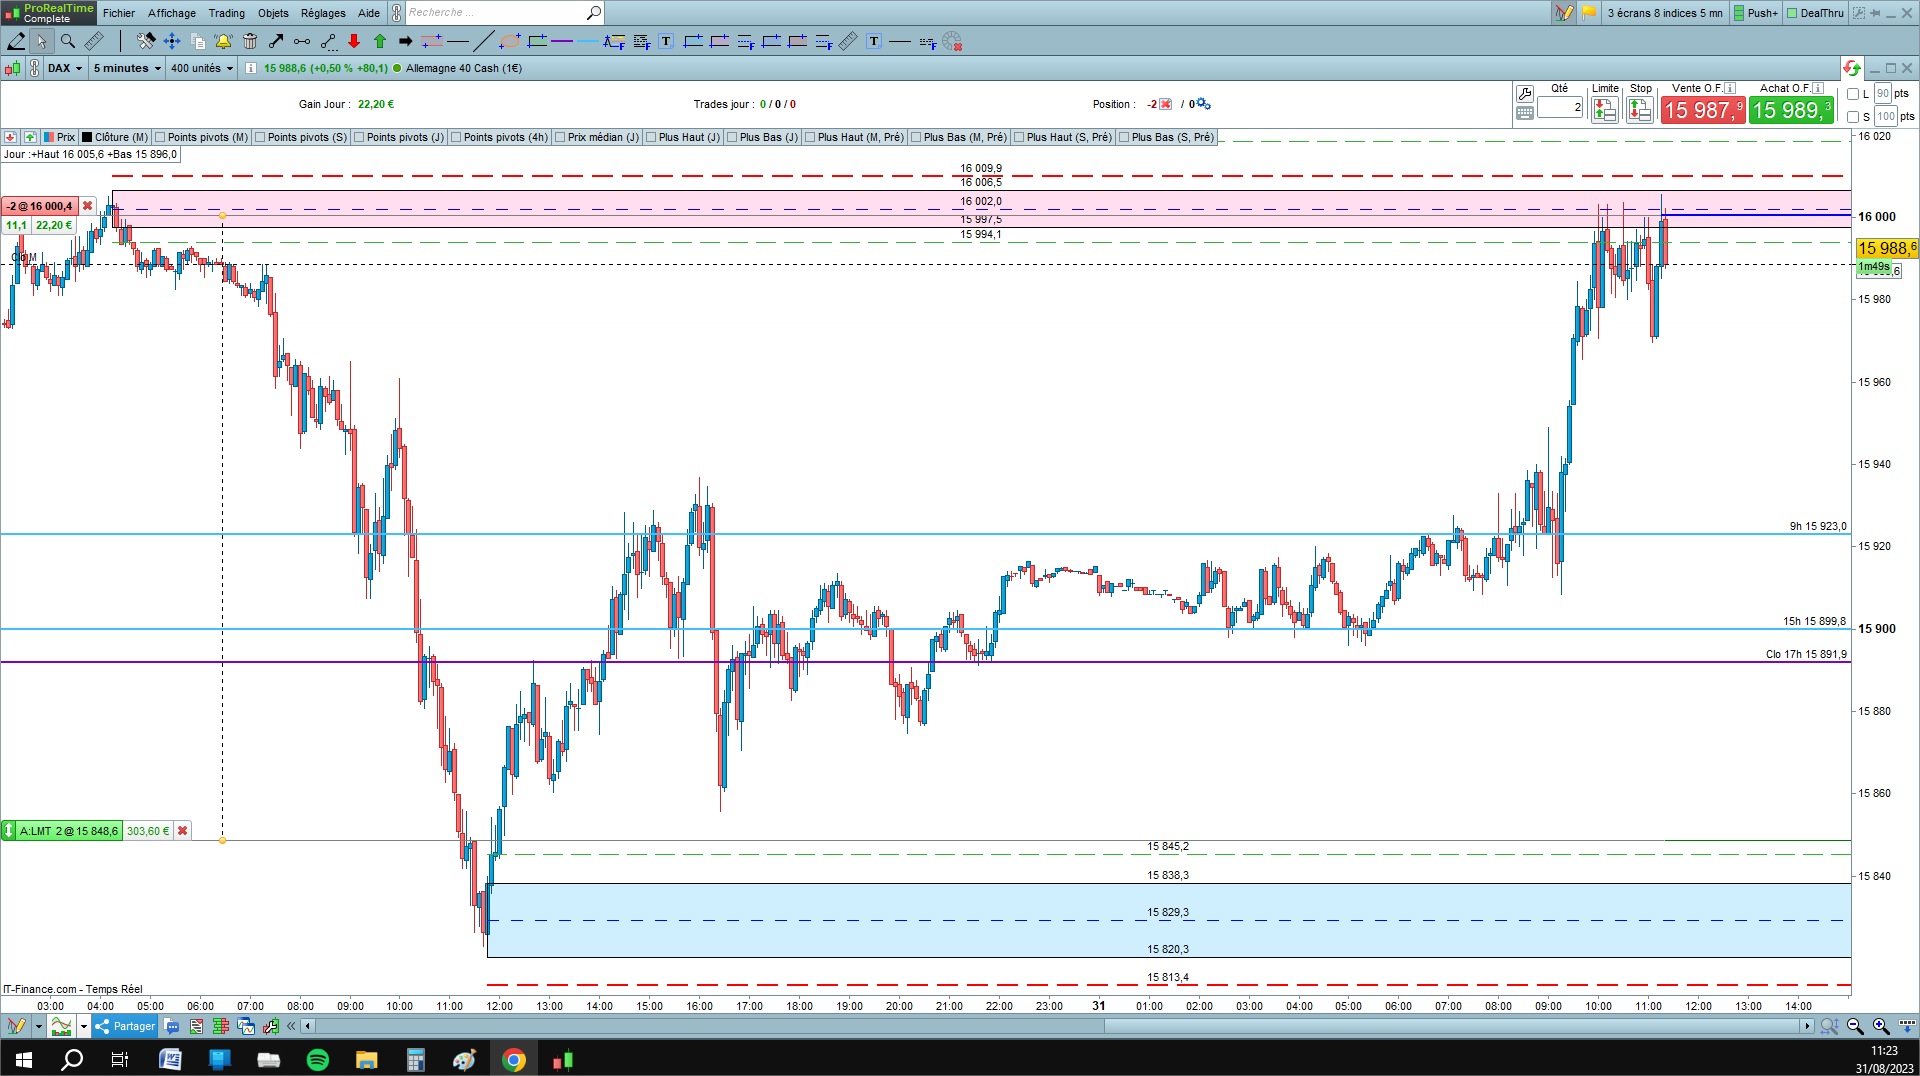Enable Points pivots (M) checkbox
Image resolution: width=1920 pixels, height=1076 pixels.
tap(160, 137)
